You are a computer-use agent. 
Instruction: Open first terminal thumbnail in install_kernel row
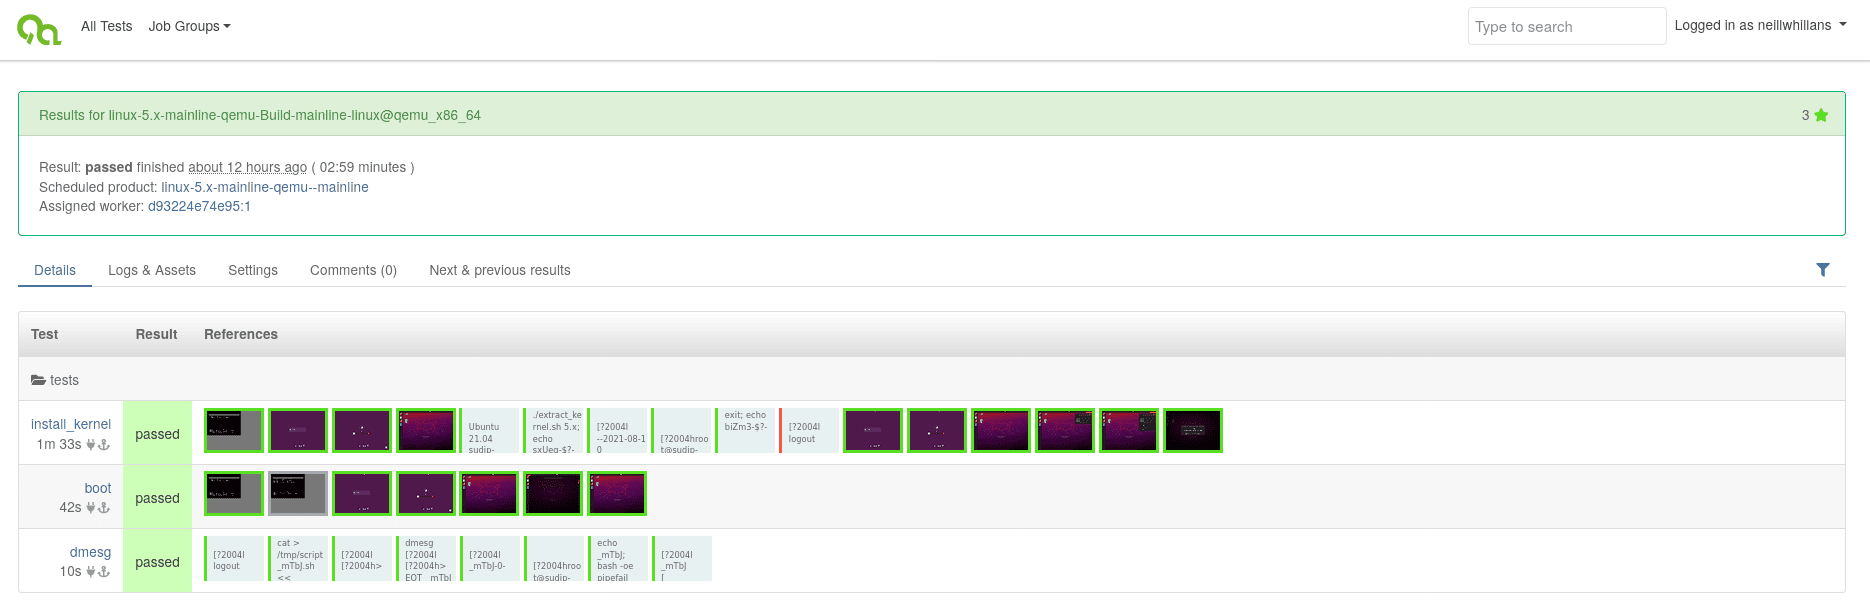(234, 430)
